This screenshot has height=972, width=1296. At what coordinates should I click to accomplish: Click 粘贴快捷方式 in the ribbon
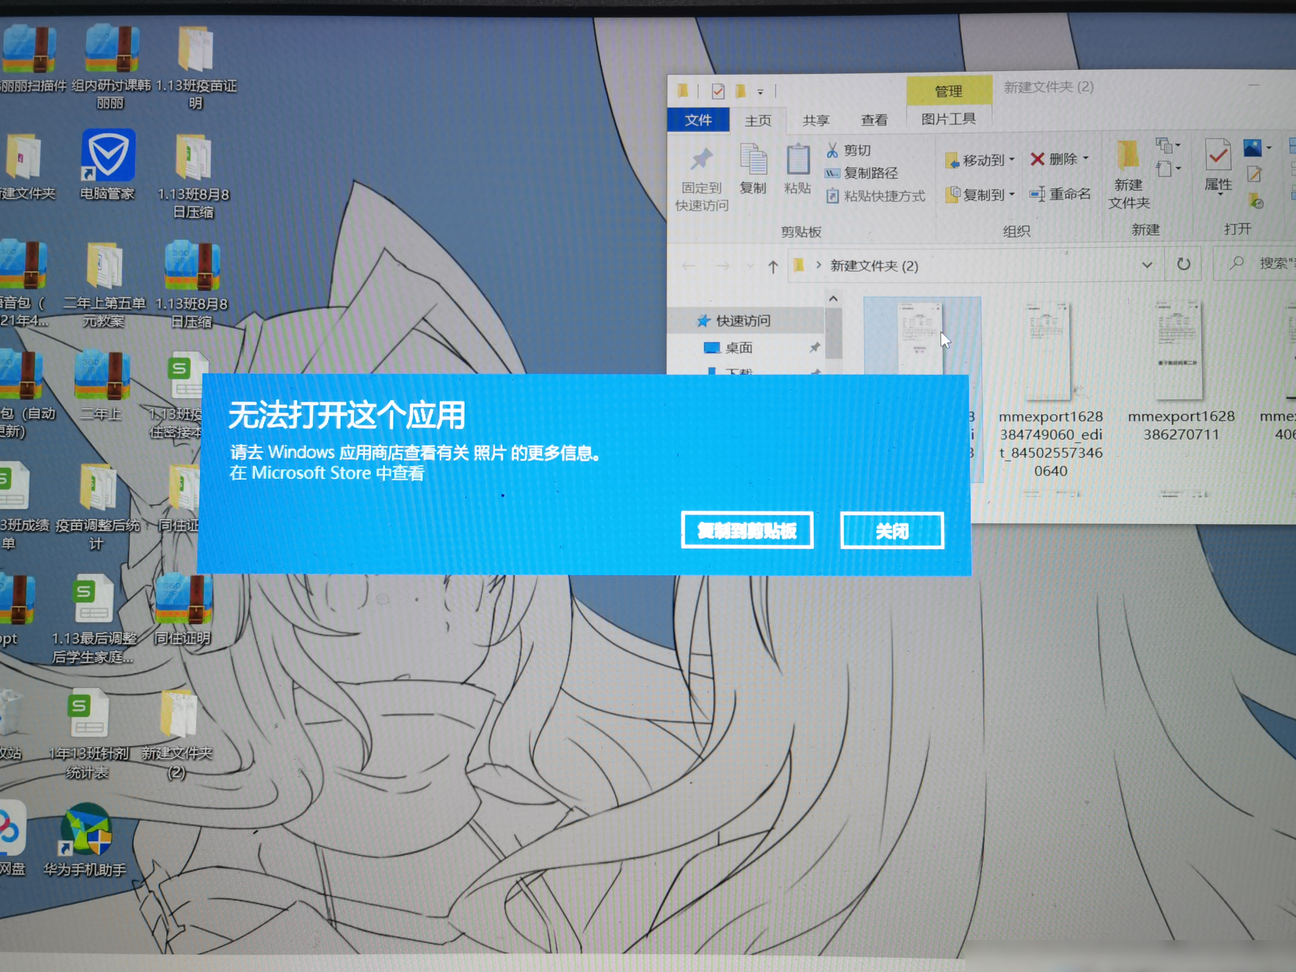coord(875,196)
